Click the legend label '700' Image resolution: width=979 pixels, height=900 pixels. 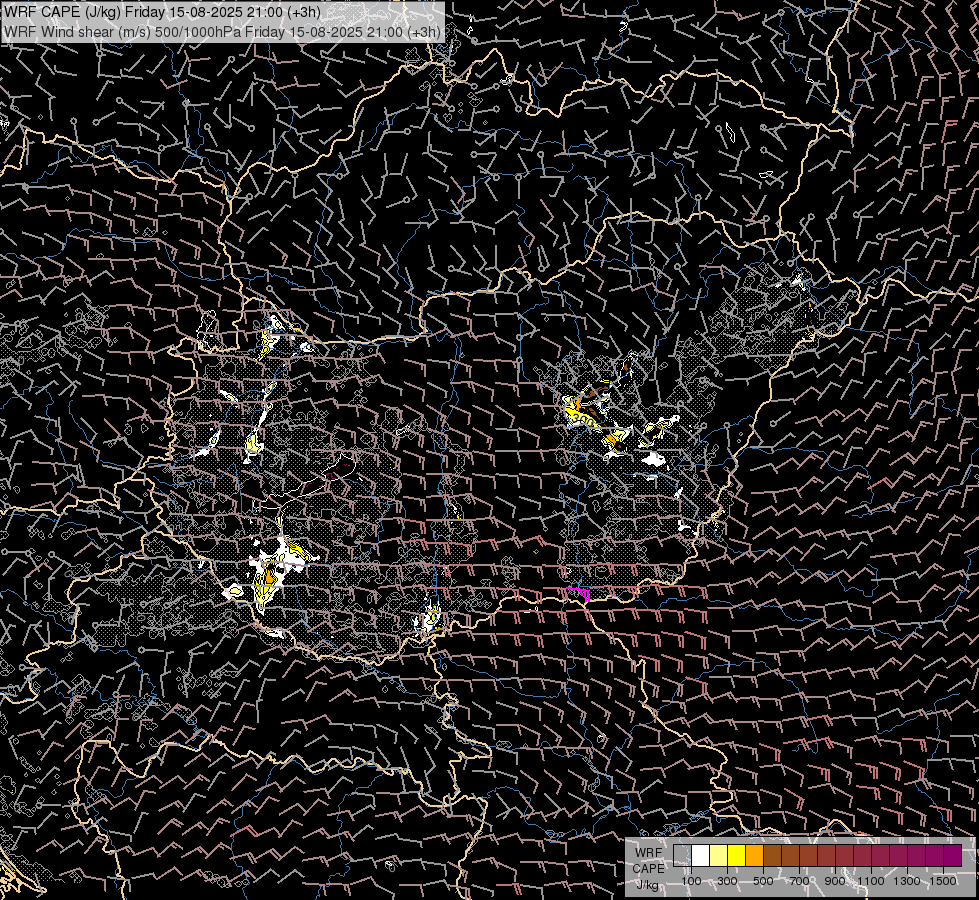click(x=799, y=881)
